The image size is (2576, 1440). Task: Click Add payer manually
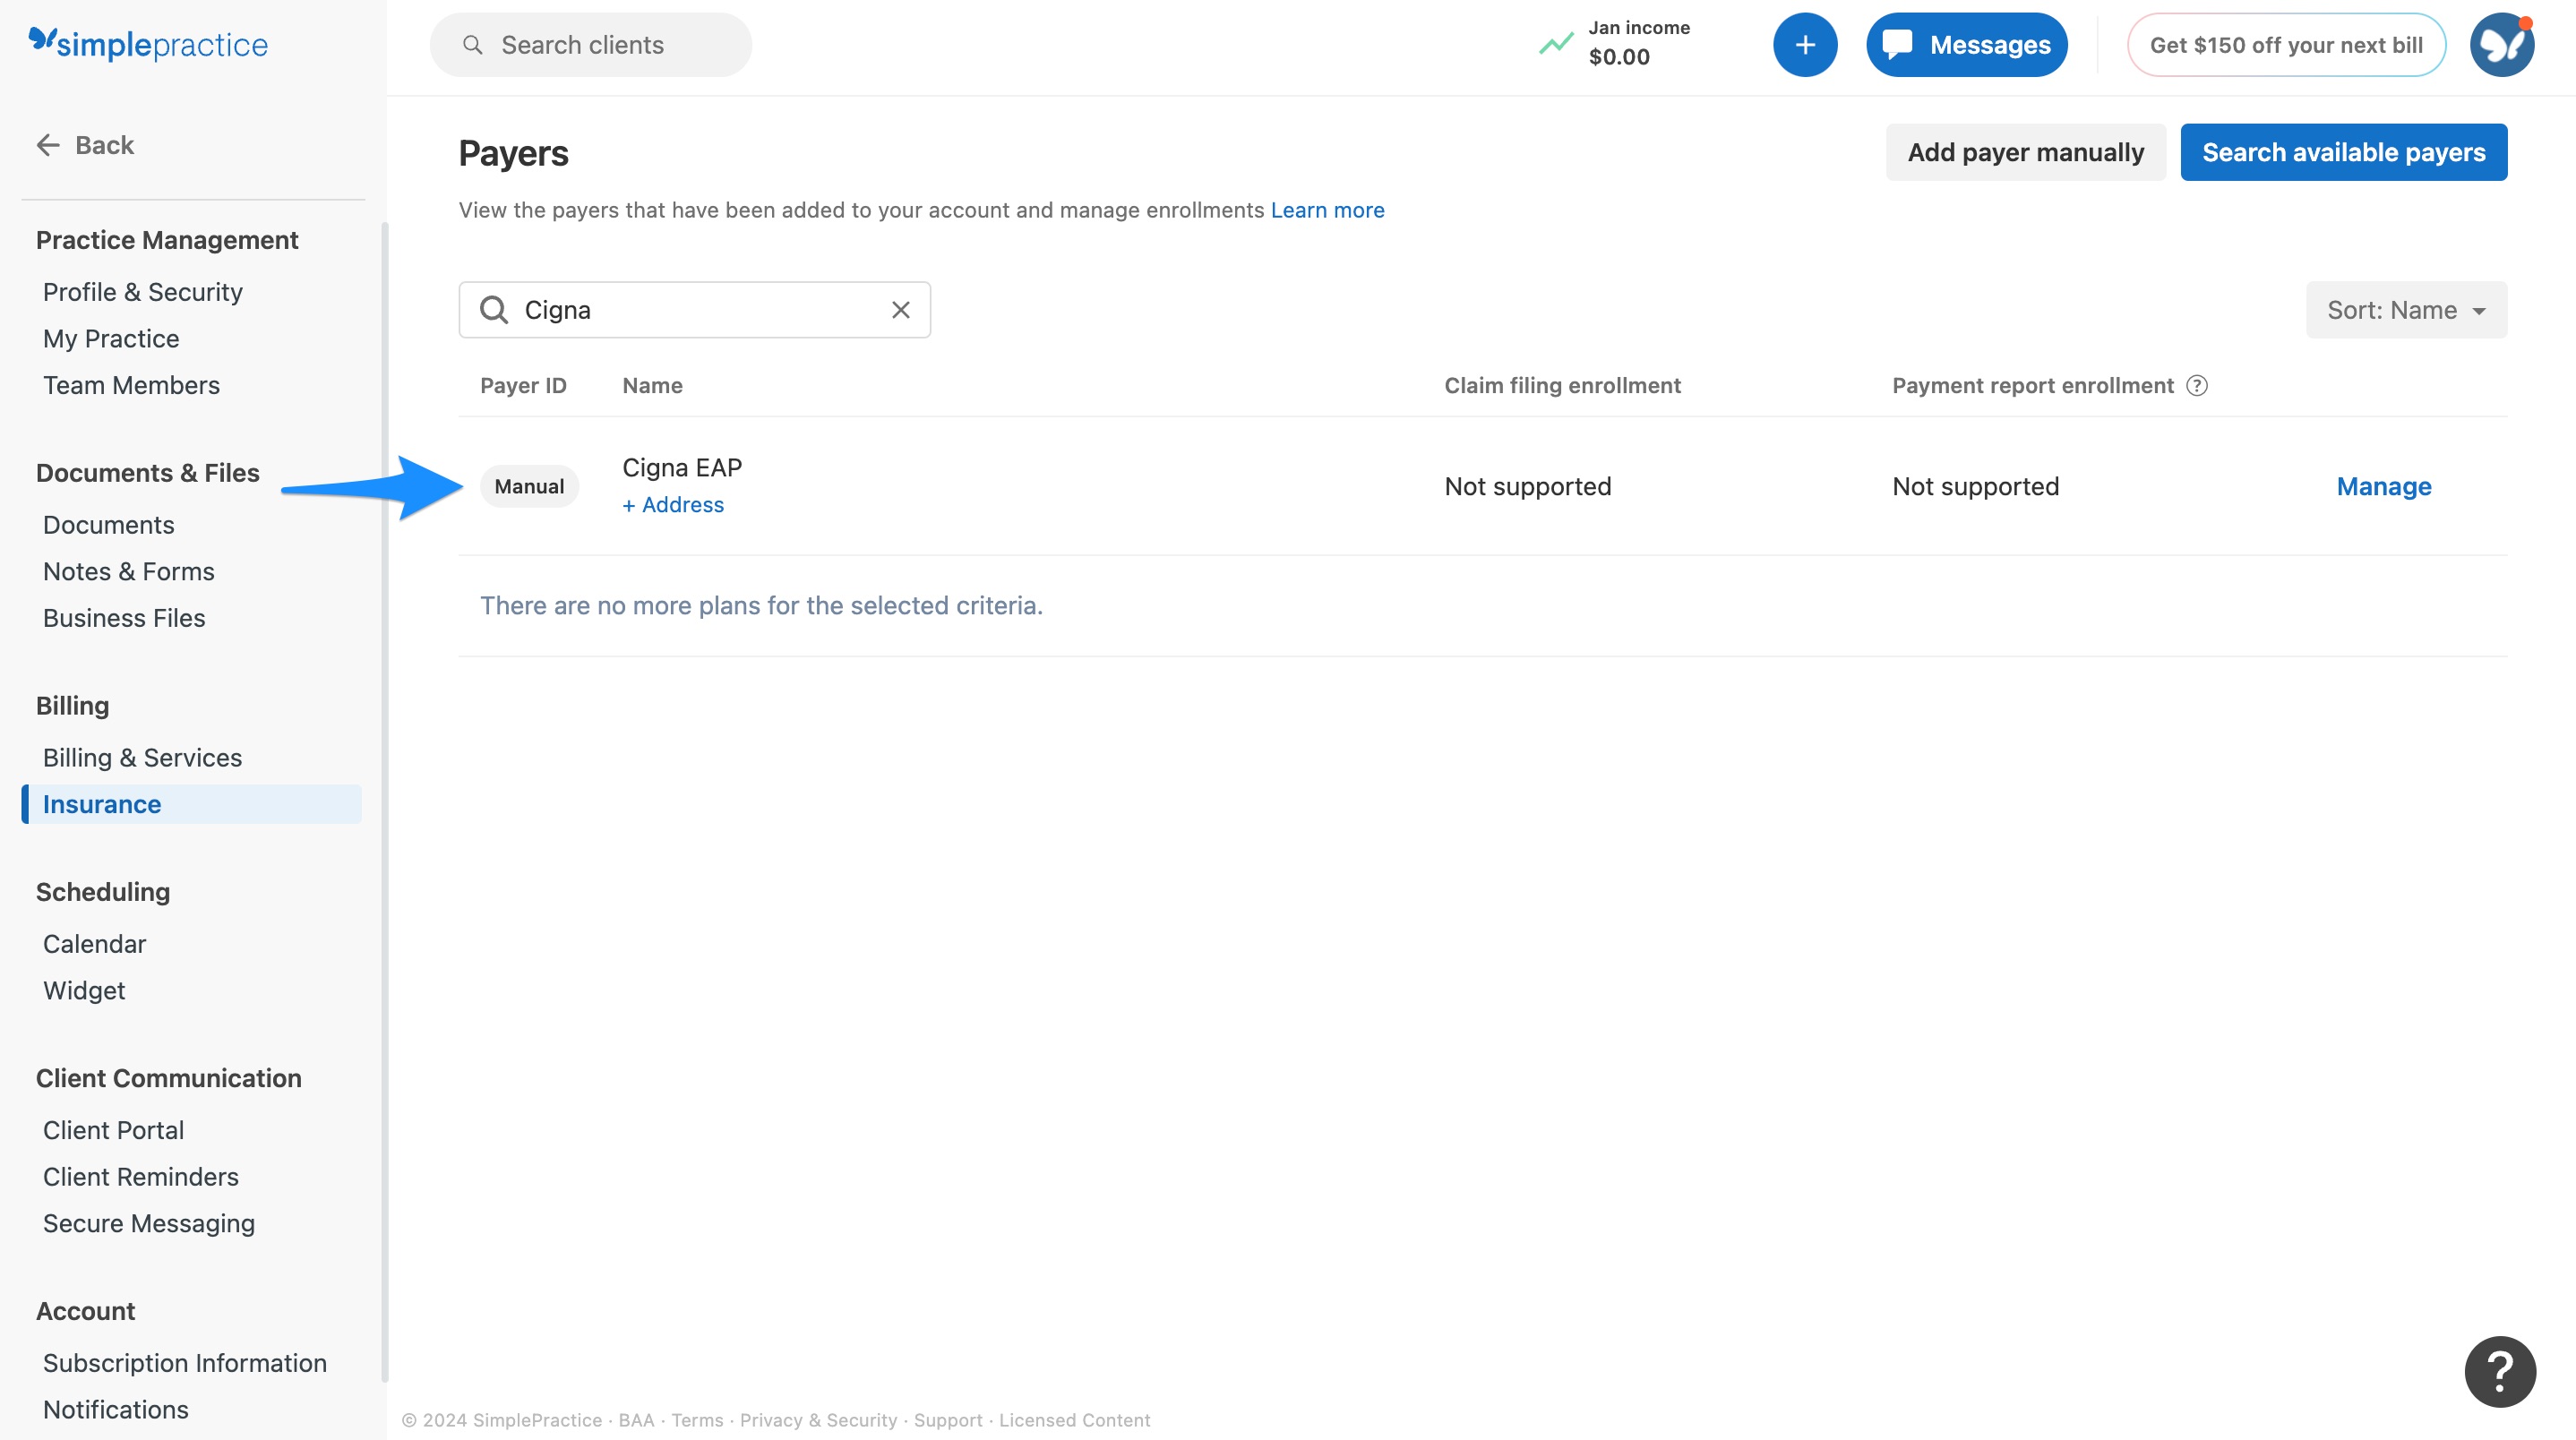(2025, 152)
